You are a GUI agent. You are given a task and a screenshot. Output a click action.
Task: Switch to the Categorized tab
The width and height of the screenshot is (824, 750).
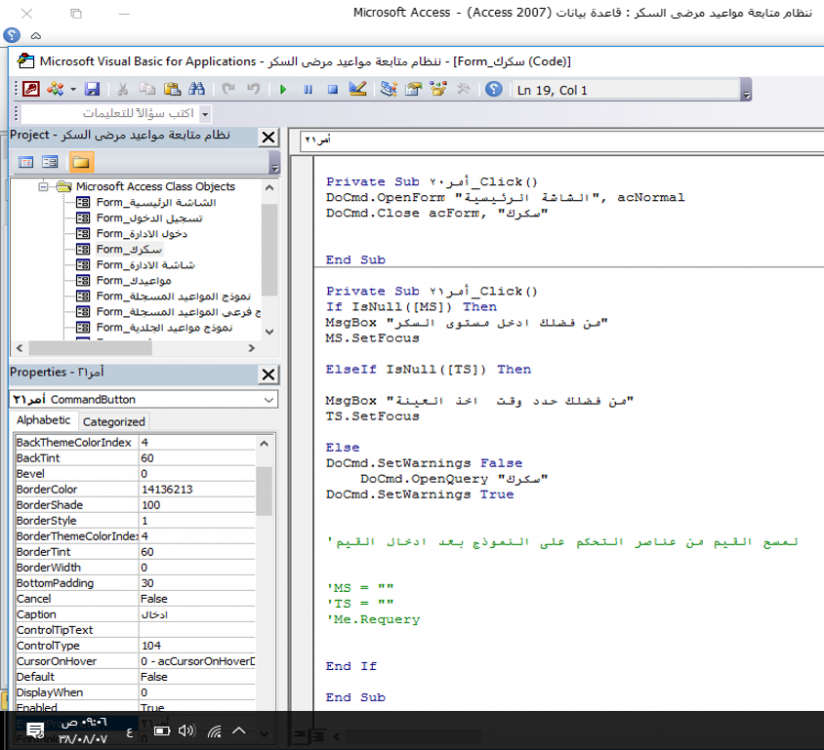114,422
